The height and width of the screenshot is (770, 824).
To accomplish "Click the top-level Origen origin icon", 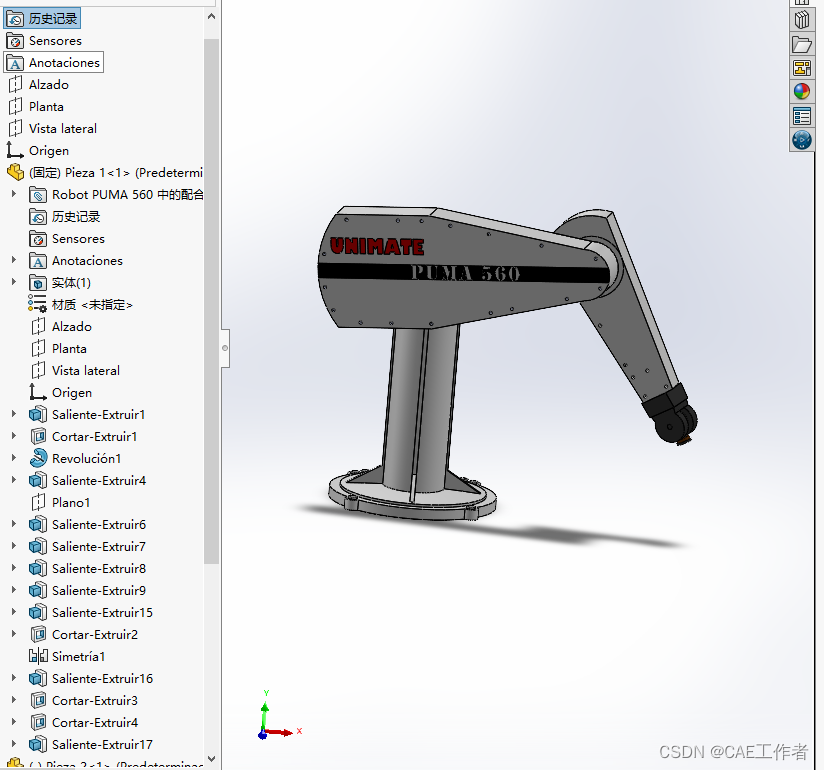I will tap(15, 151).
